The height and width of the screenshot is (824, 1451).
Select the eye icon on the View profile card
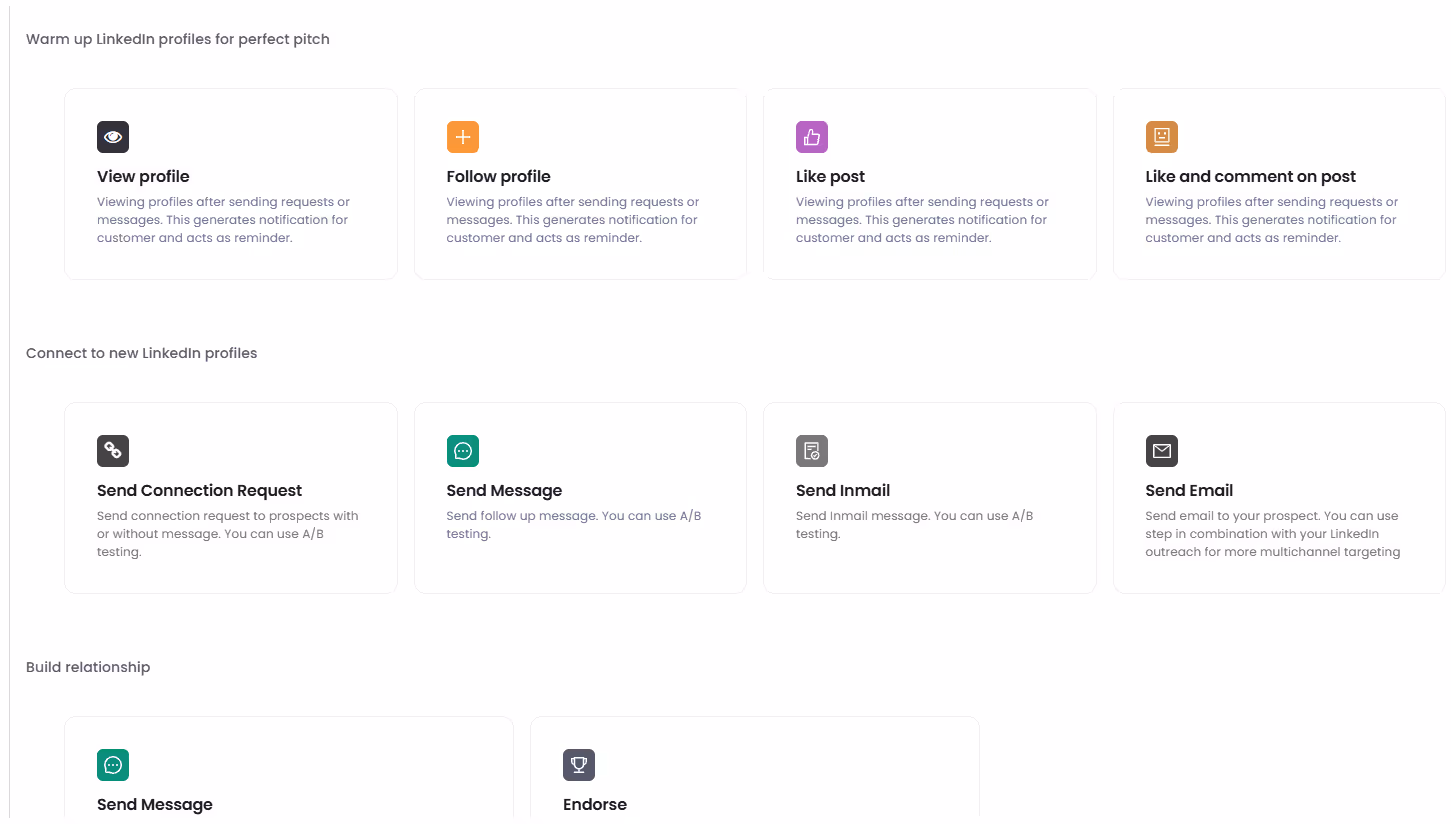point(113,137)
